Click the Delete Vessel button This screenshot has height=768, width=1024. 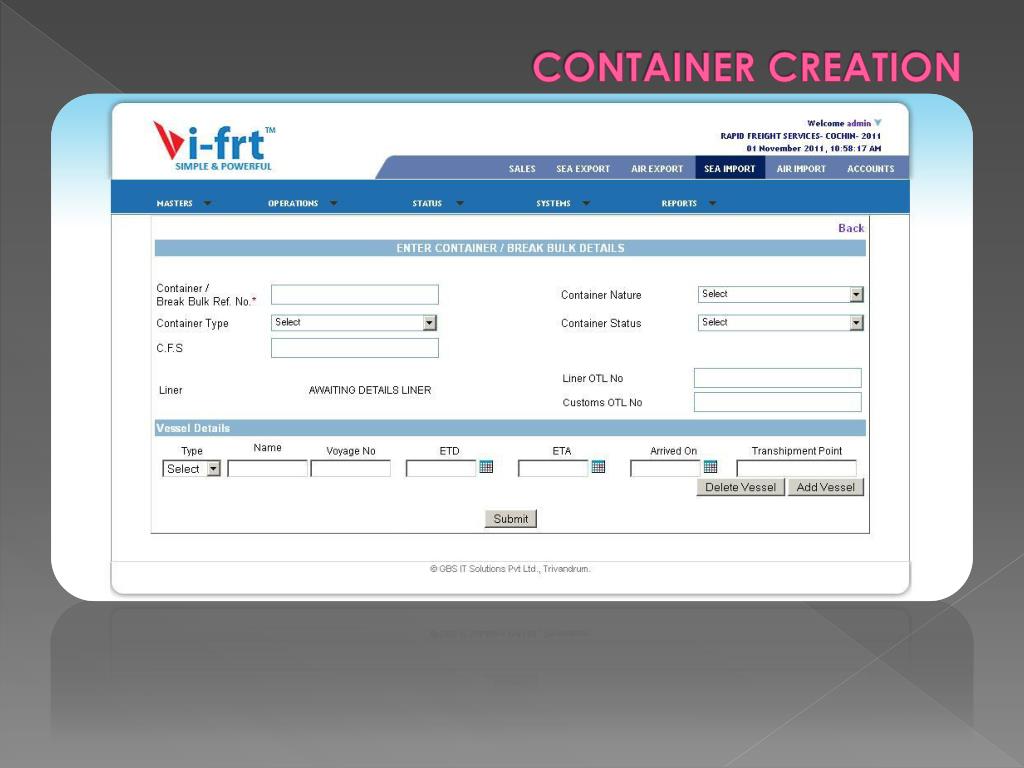(741, 487)
